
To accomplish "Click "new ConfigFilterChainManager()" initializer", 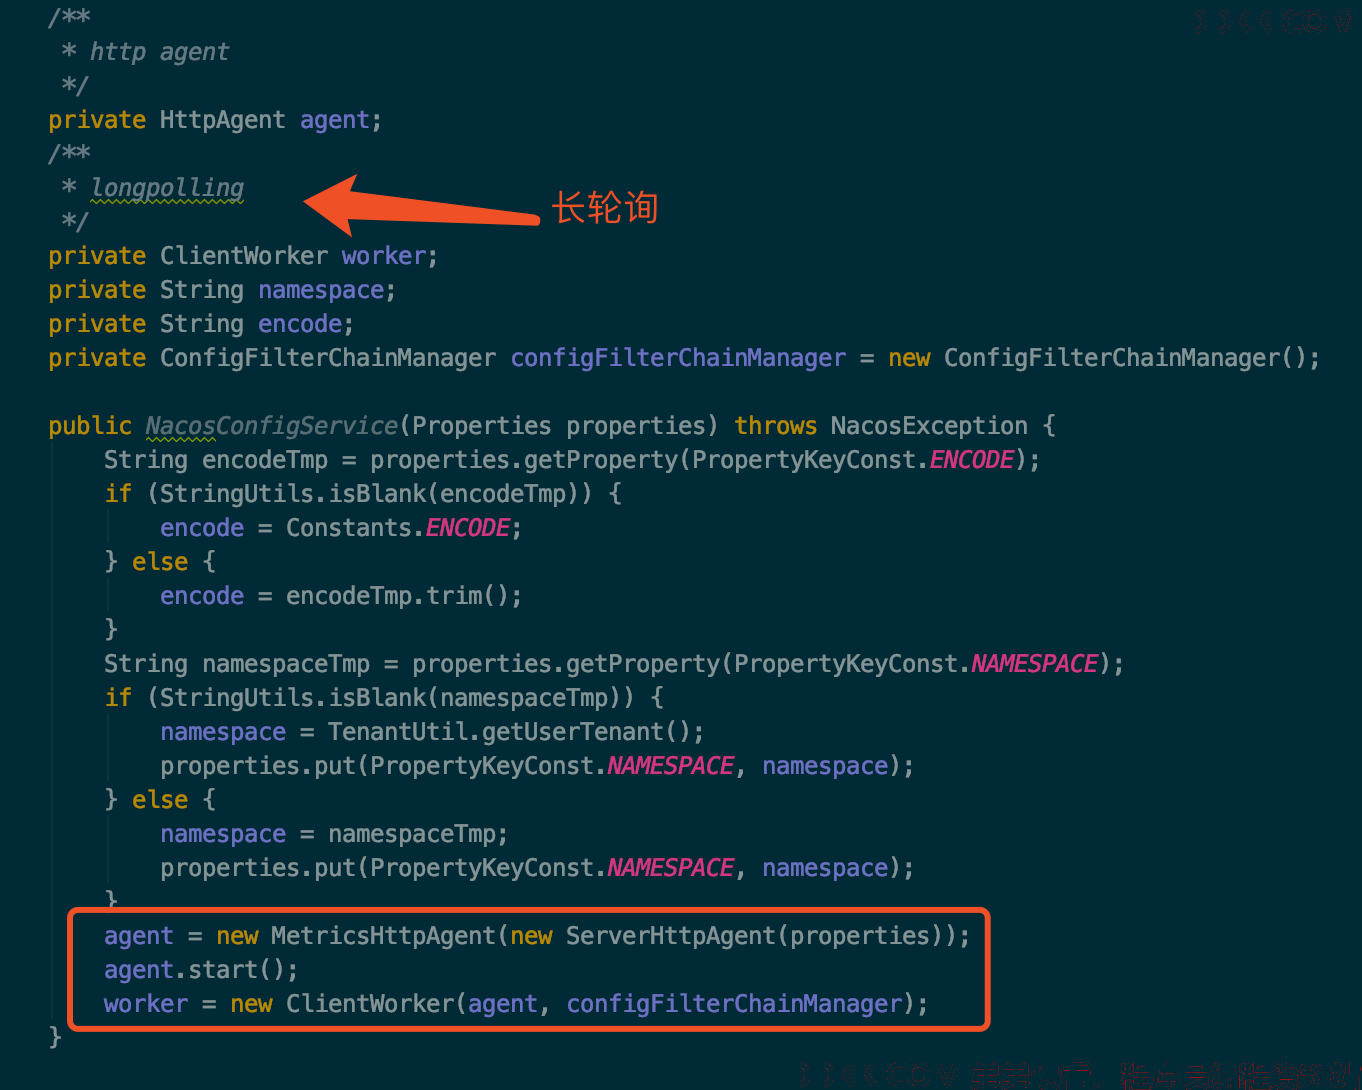I will [x=1097, y=358].
